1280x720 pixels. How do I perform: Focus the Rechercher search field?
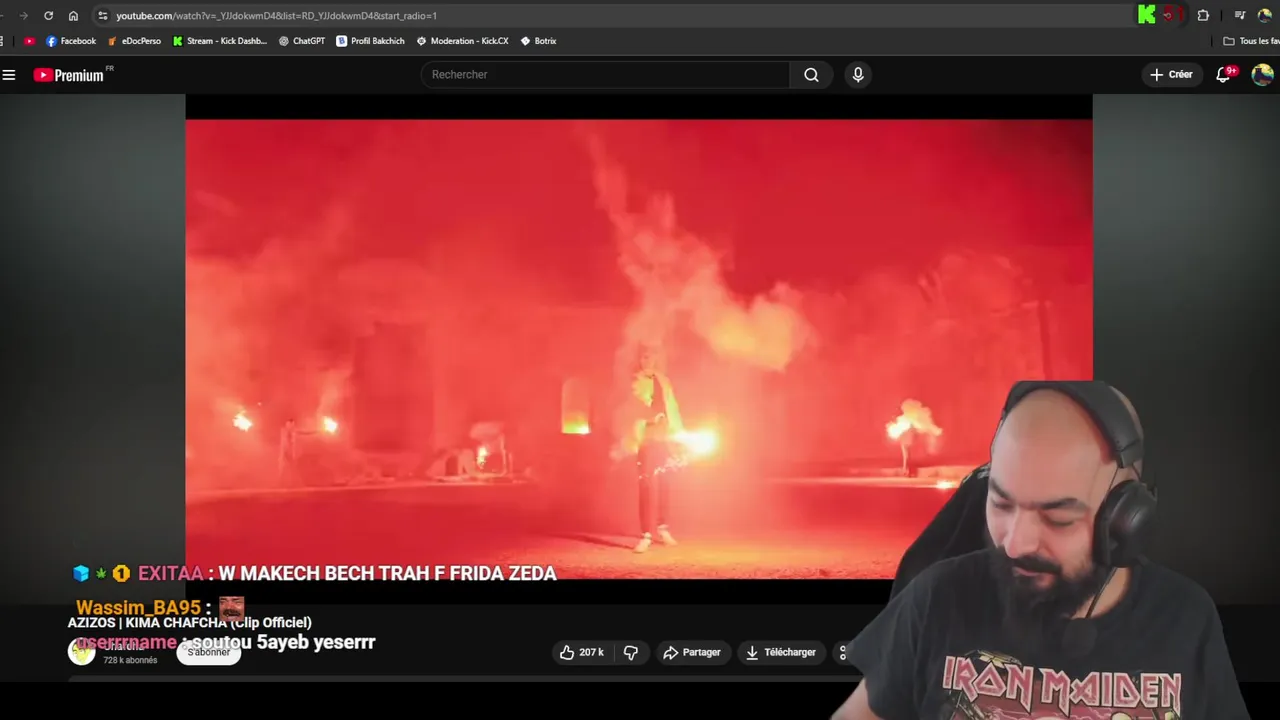pos(605,75)
